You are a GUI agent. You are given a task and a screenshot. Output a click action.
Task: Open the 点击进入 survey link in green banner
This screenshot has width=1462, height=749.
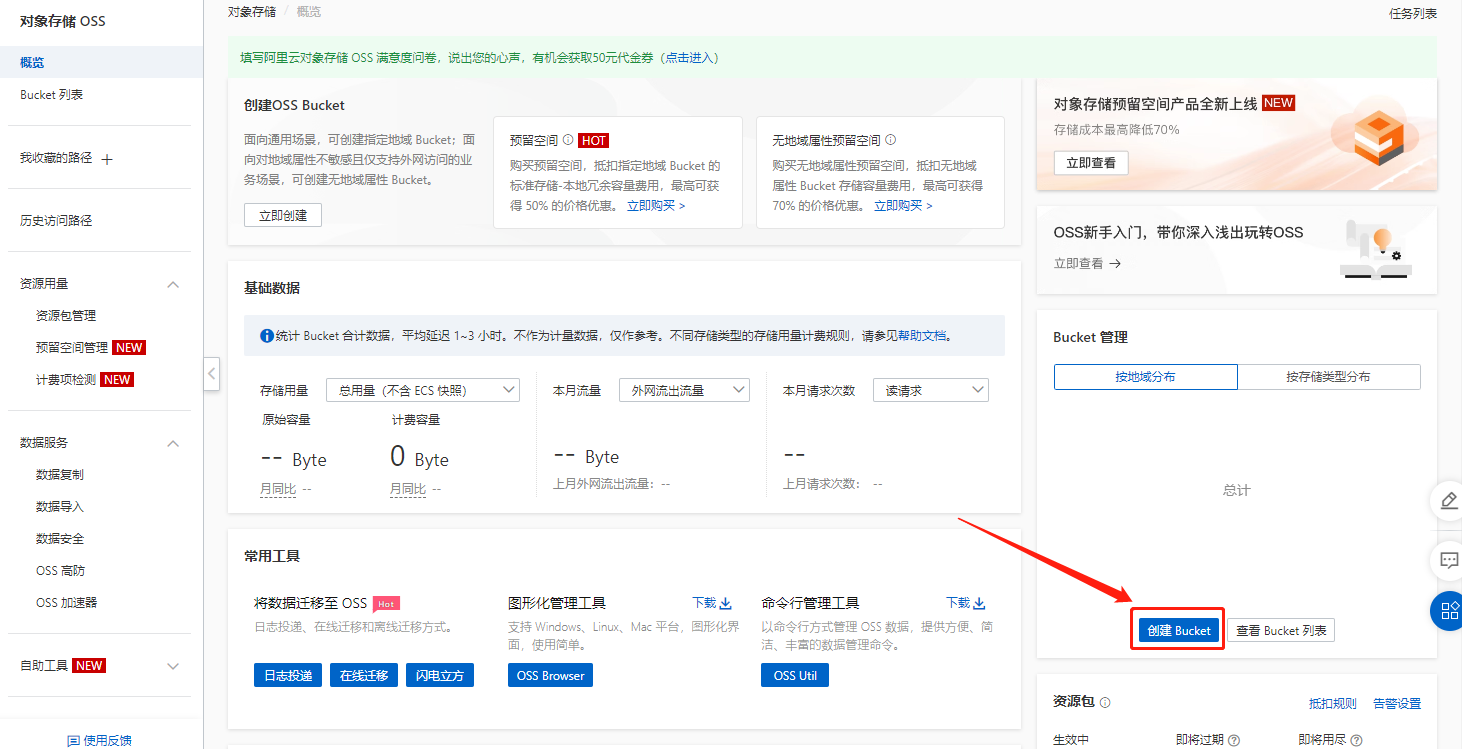(691, 58)
